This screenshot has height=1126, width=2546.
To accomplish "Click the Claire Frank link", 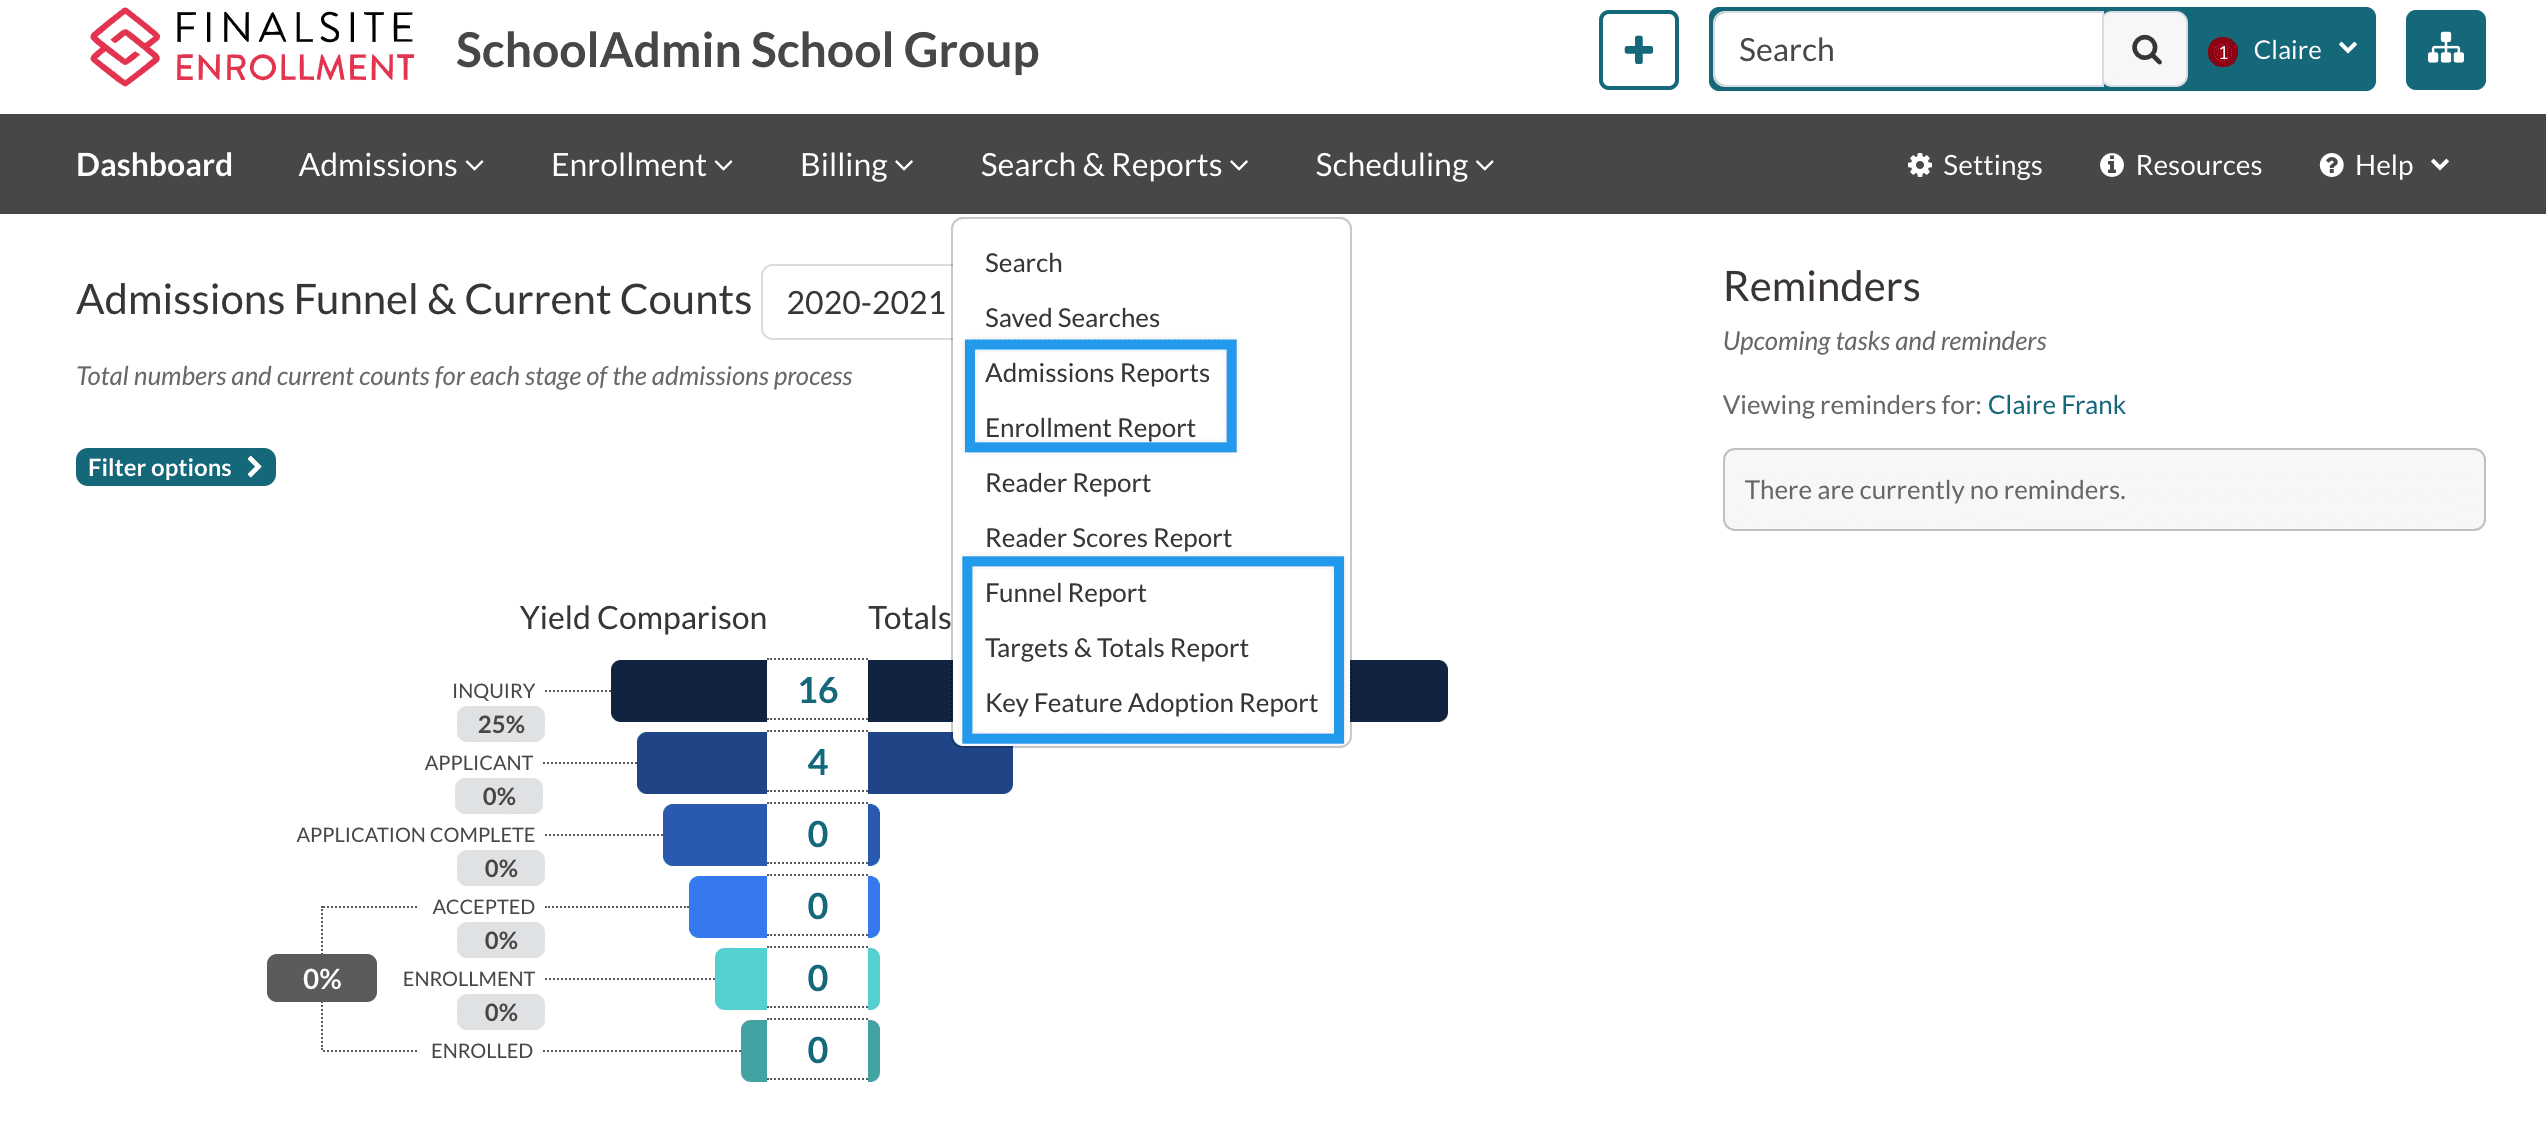I will (2056, 405).
